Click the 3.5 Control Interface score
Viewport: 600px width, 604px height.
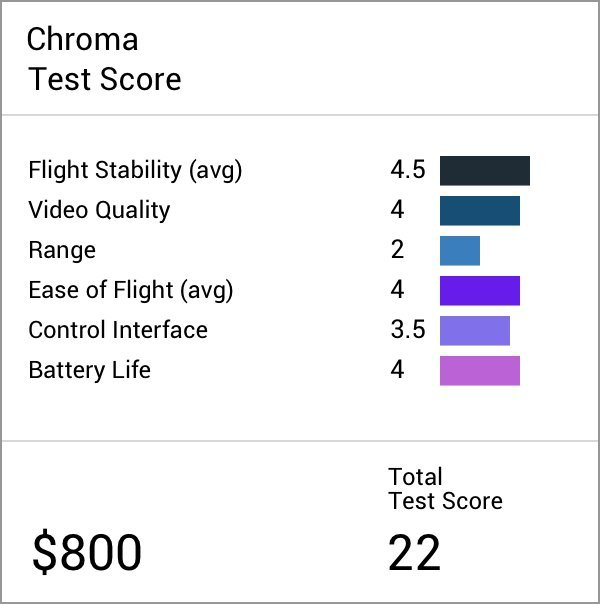tap(407, 330)
